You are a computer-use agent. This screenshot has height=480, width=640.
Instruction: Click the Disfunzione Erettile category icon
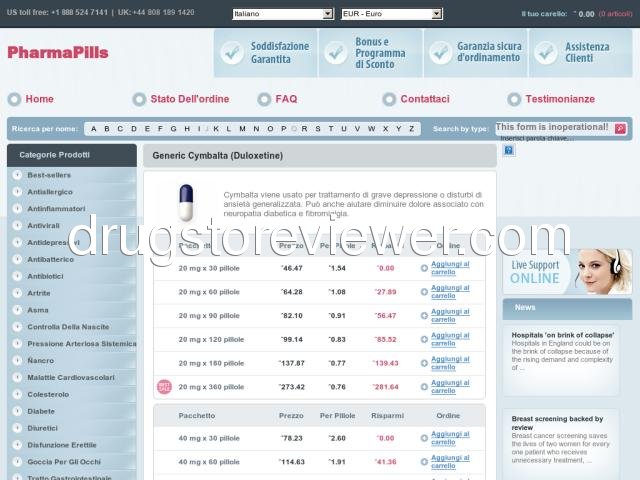pos(17,445)
